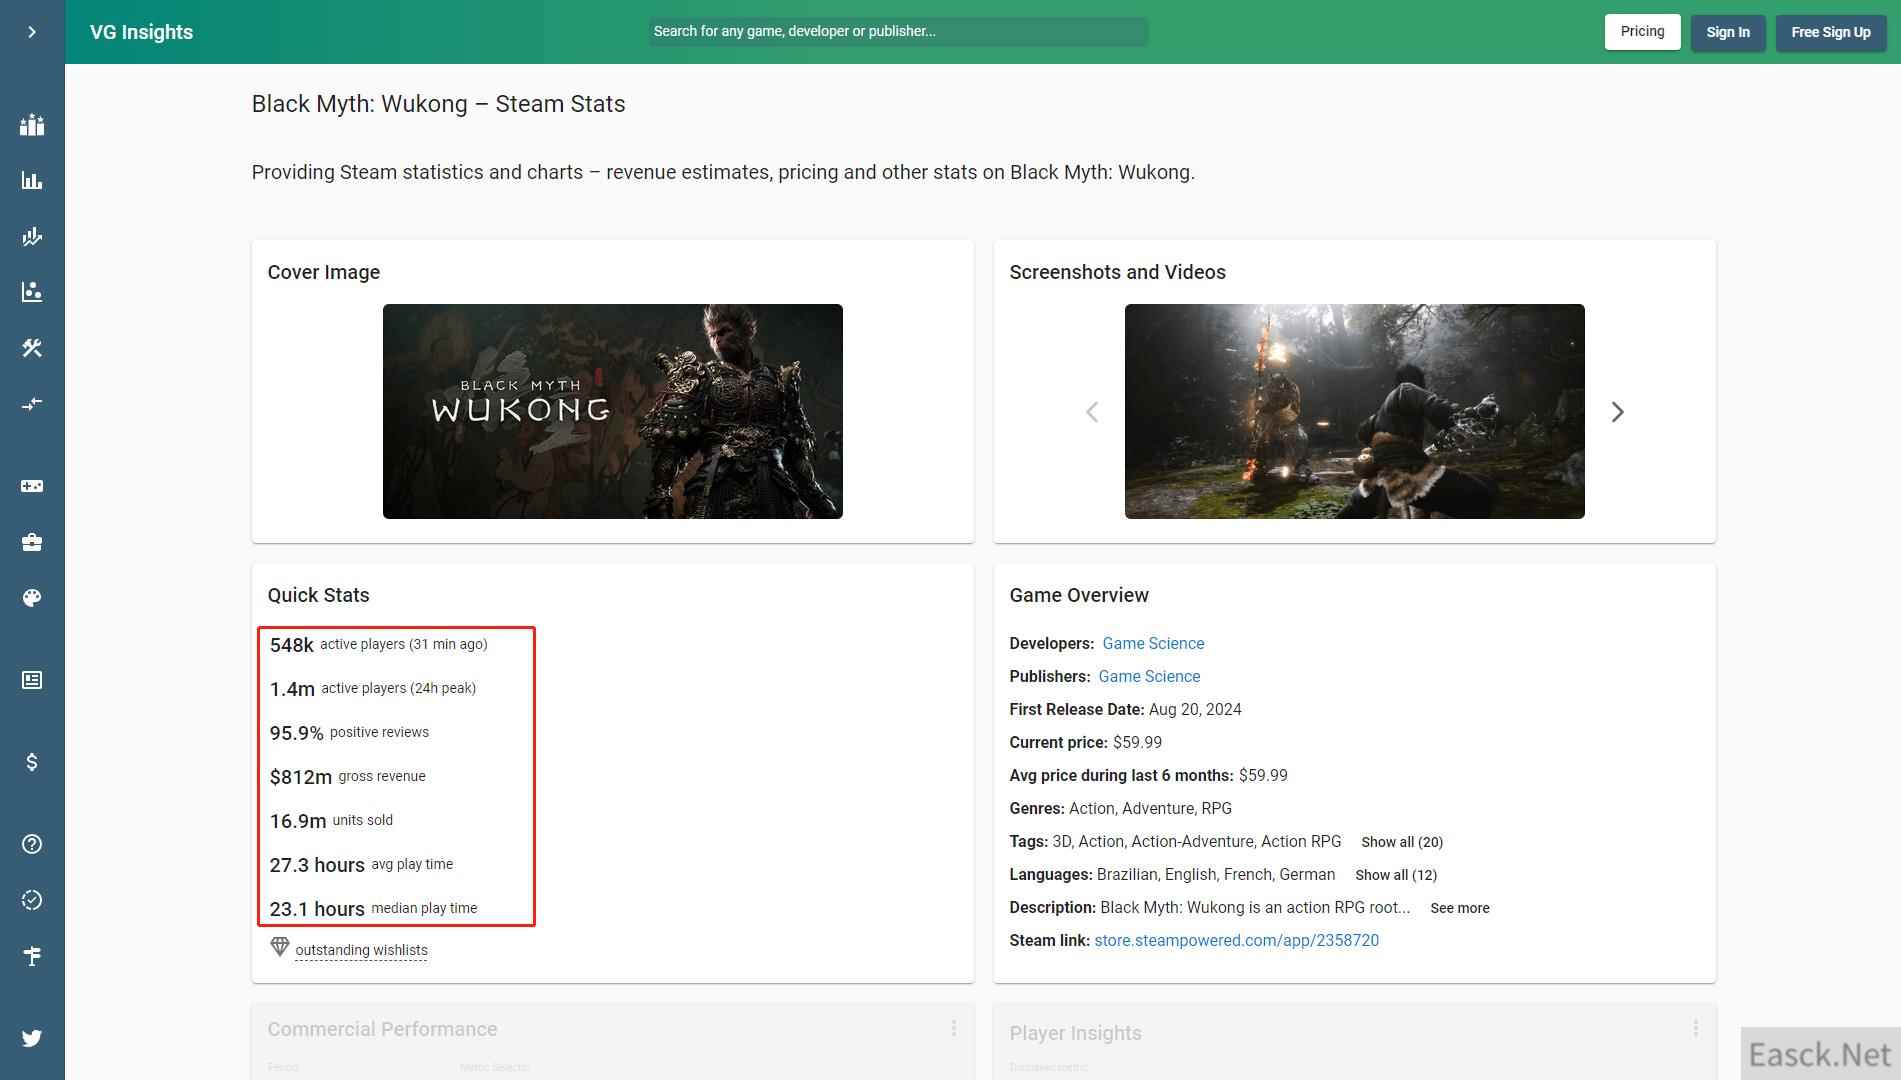Click the Quick Stats heading
The image size is (1901, 1080).
318,595
